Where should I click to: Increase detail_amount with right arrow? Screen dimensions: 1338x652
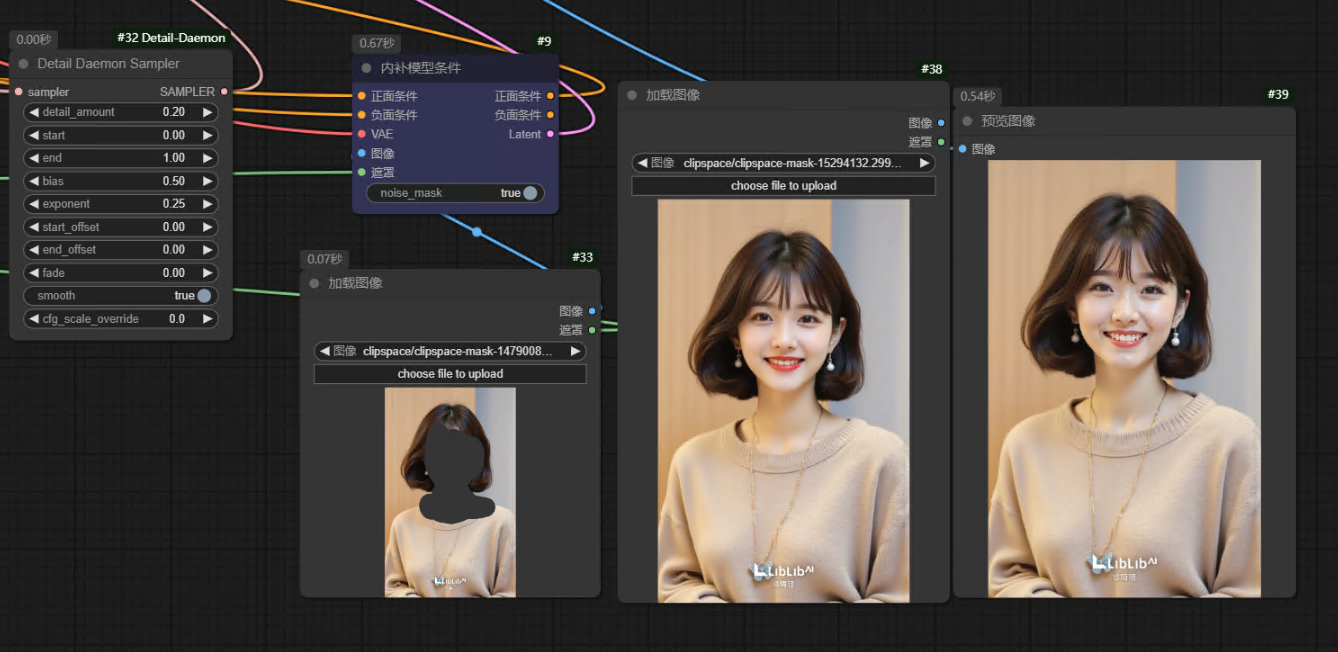pos(208,112)
